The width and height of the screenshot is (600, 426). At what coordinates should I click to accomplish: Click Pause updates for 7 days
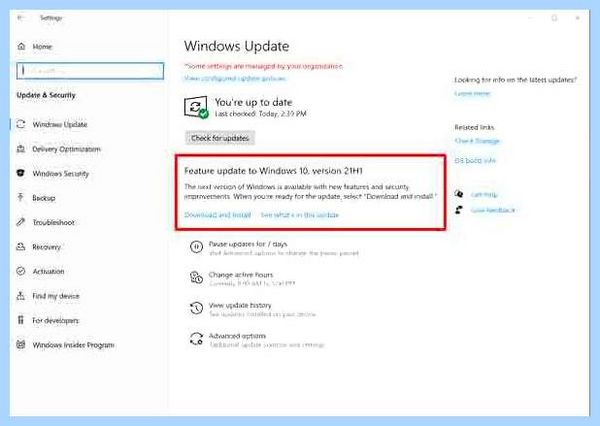click(248, 244)
